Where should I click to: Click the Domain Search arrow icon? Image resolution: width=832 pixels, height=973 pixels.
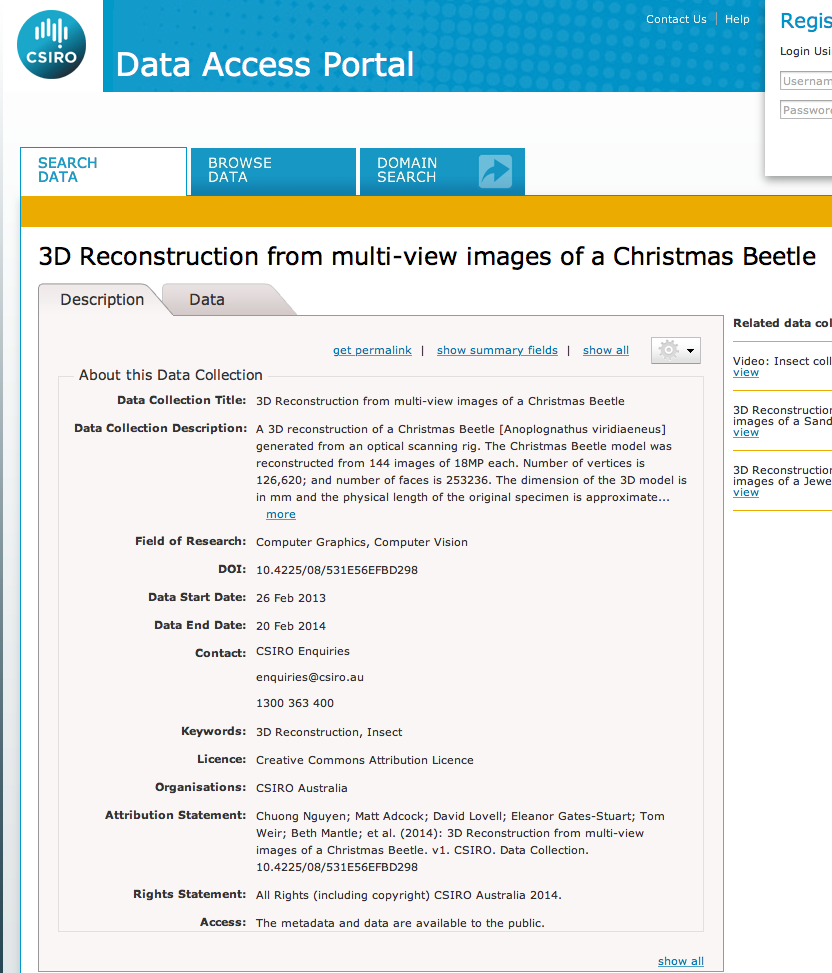[494, 171]
